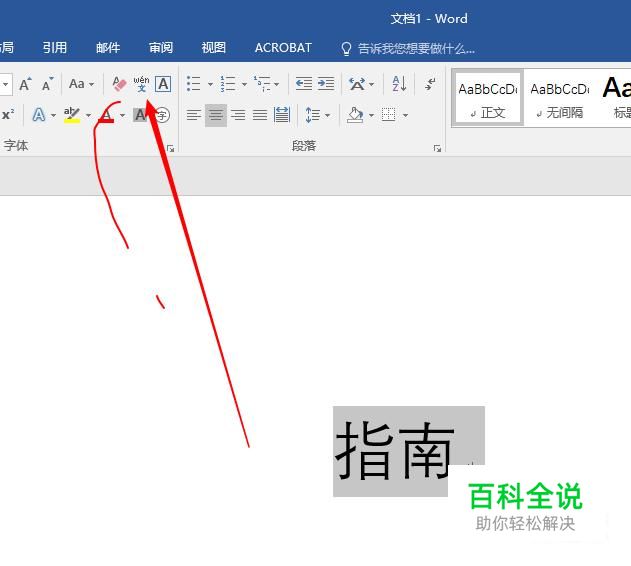The height and width of the screenshot is (566, 631).
Task: Open the ACROBAT tab
Action: tap(283, 48)
